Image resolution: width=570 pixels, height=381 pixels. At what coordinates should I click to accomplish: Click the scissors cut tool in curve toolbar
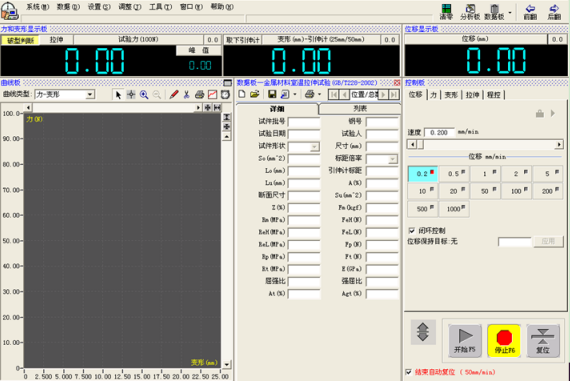[186, 95]
